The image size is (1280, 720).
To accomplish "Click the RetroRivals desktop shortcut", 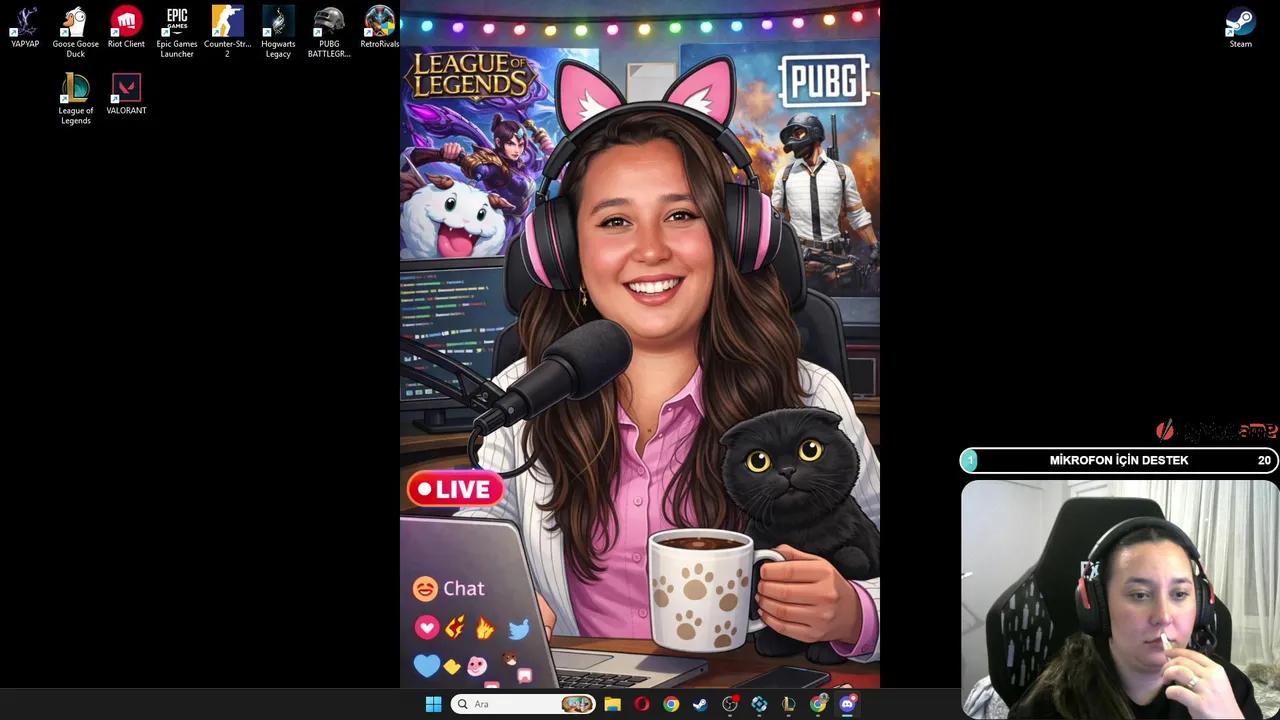I will coord(379,28).
